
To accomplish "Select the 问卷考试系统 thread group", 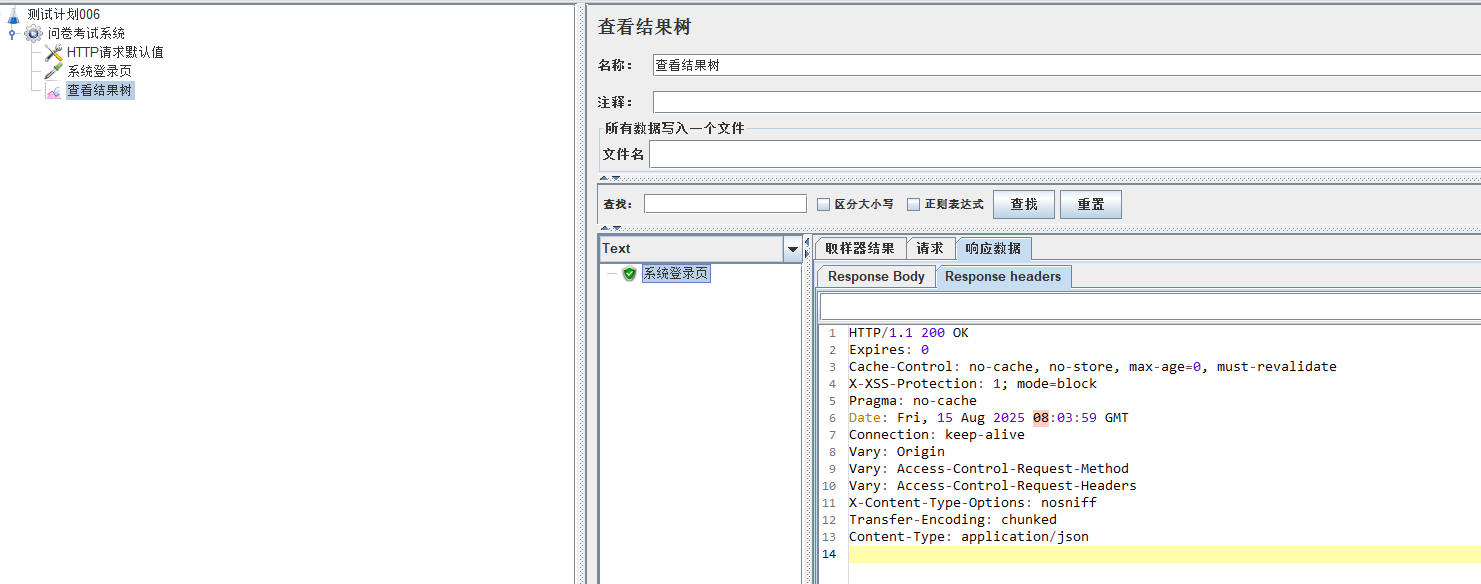I will (x=86, y=33).
